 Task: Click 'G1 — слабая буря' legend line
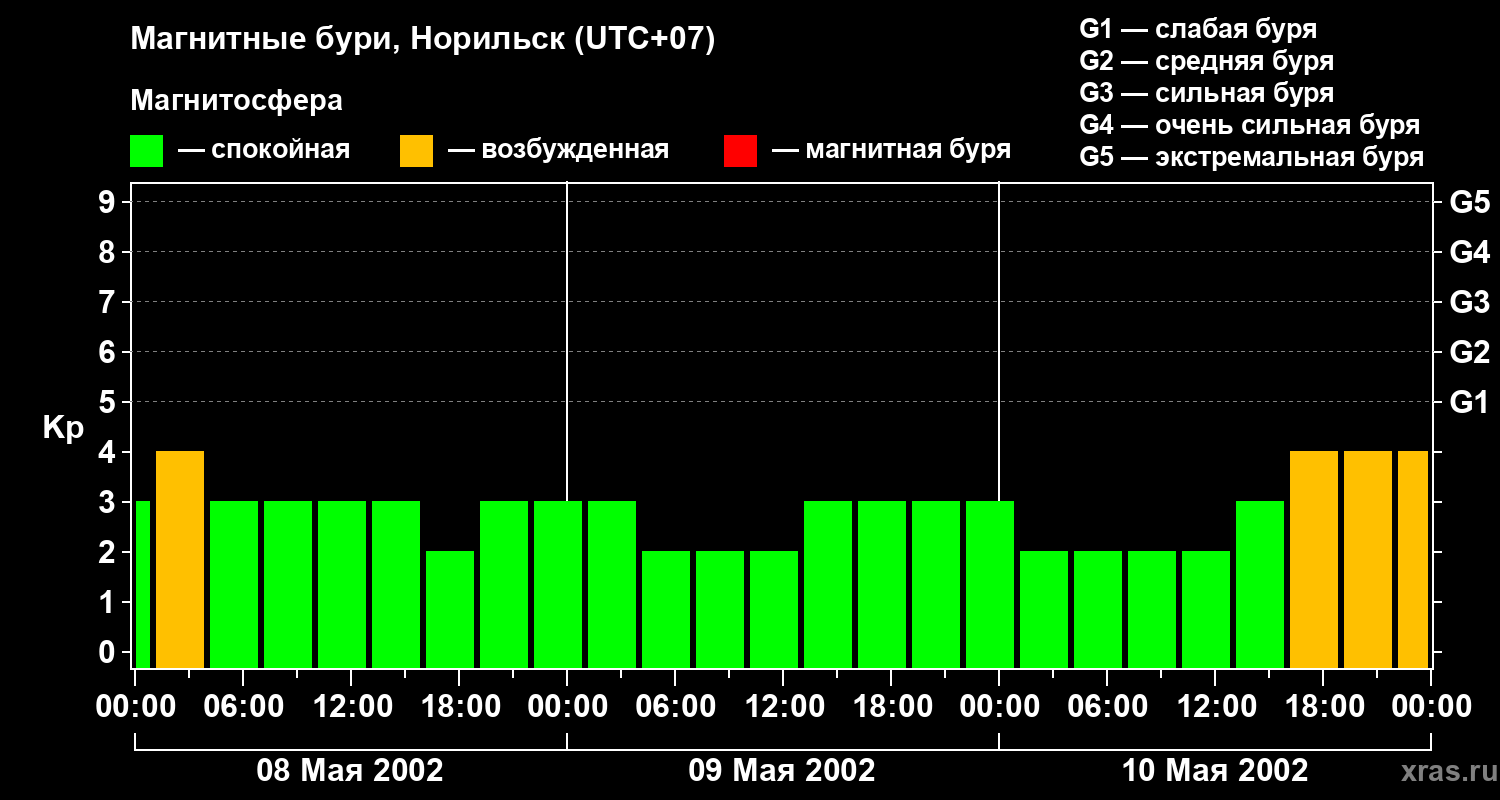tap(1198, 29)
